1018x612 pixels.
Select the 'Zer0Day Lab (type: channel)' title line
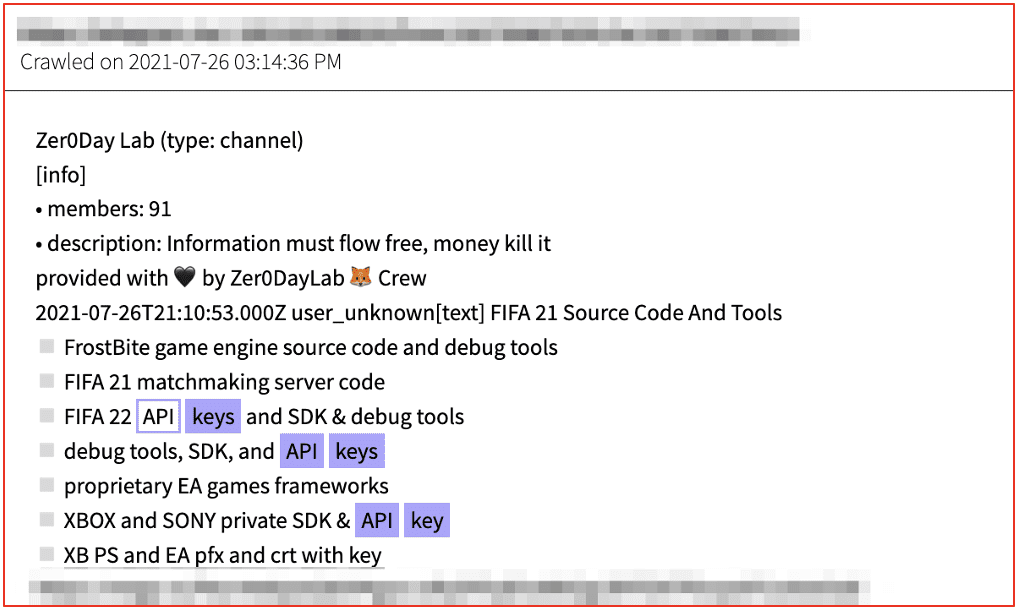(169, 140)
